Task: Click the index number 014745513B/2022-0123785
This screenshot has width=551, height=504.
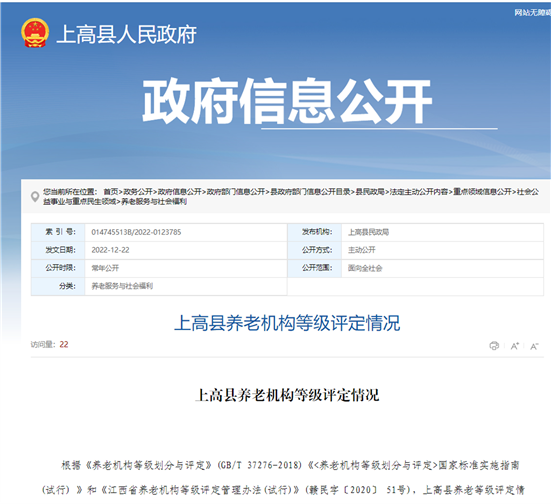Action: click(136, 232)
